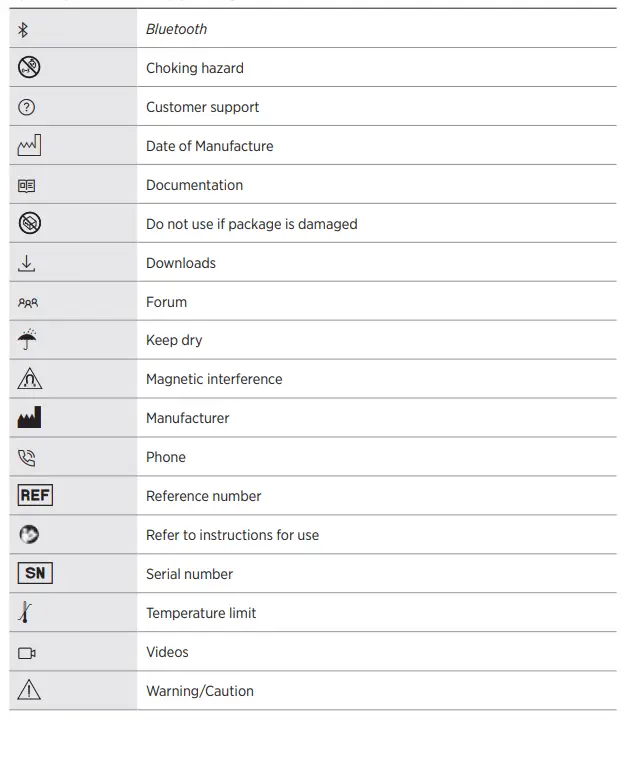Click the Magnetic interference triangle icon
The image size is (629, 770).
click(x=29, y=379)
